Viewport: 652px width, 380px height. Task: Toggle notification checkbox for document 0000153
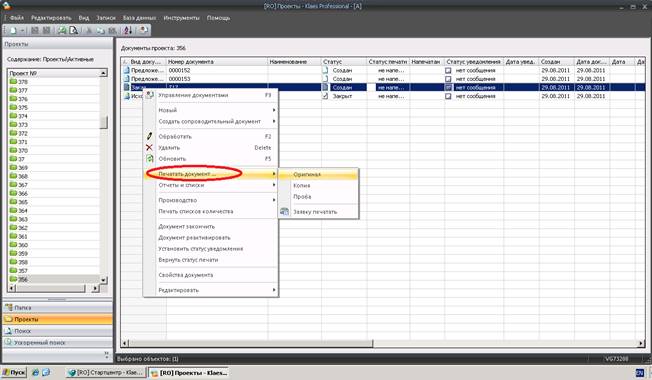[x=448, y=79]
